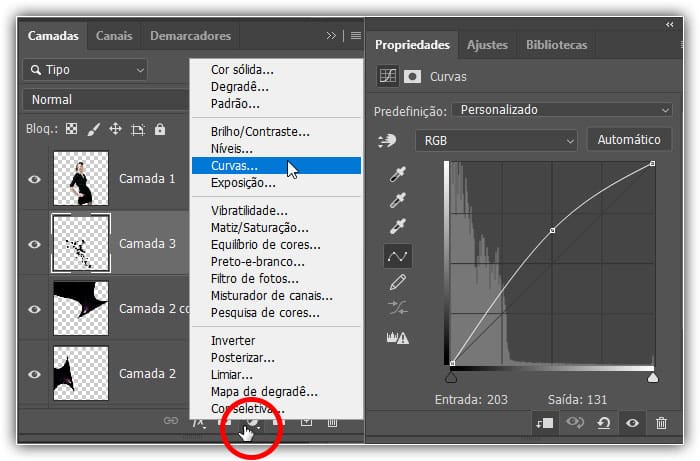
Task: Delete adjustment layer trash icon in Properties
Action: [661, 423]
